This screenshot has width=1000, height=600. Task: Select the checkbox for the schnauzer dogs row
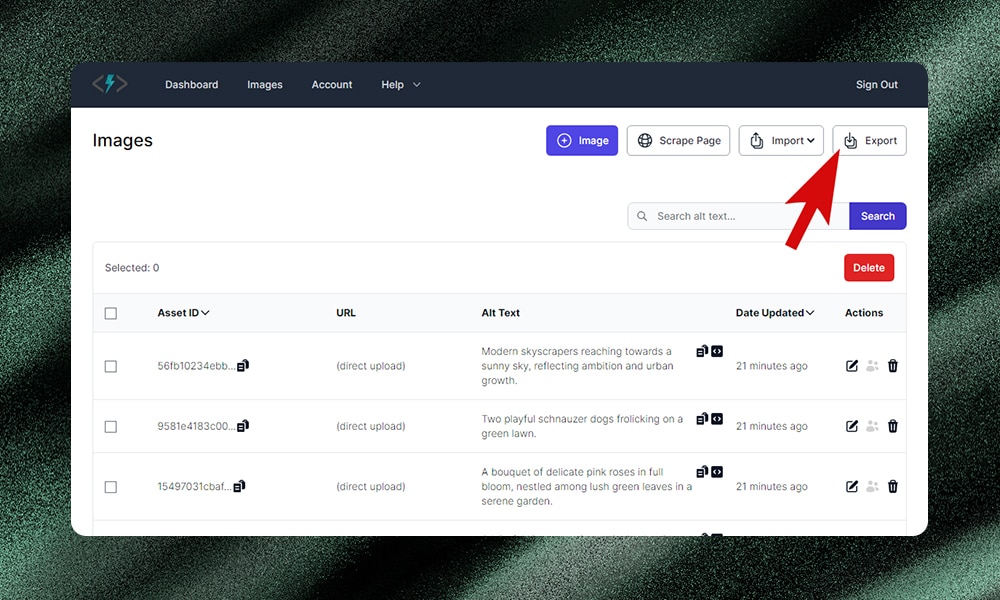coord(111,426)
